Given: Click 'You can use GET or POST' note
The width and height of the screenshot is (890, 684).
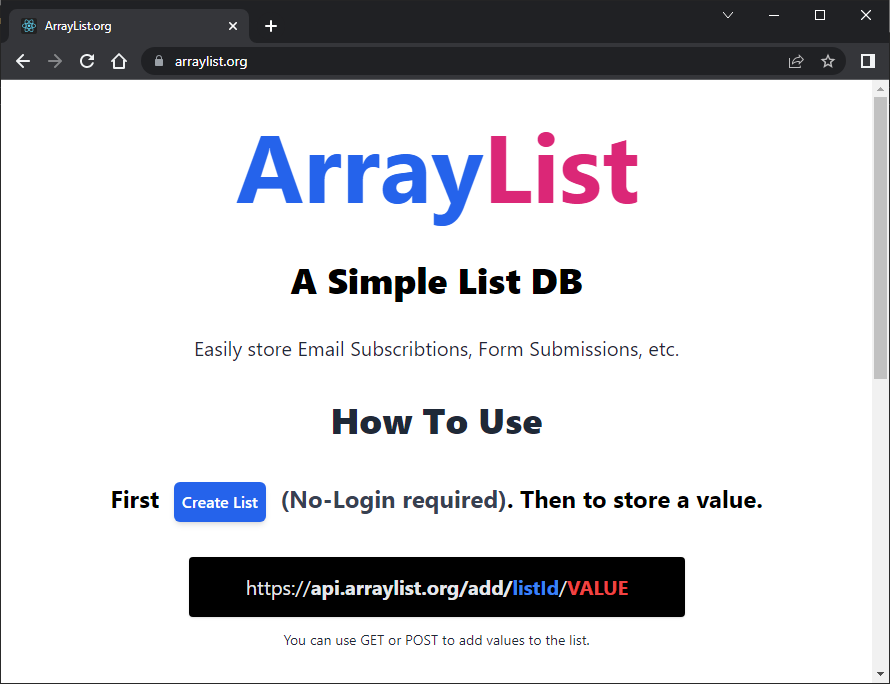Looking at the screenshot, I should click(436, 640).
